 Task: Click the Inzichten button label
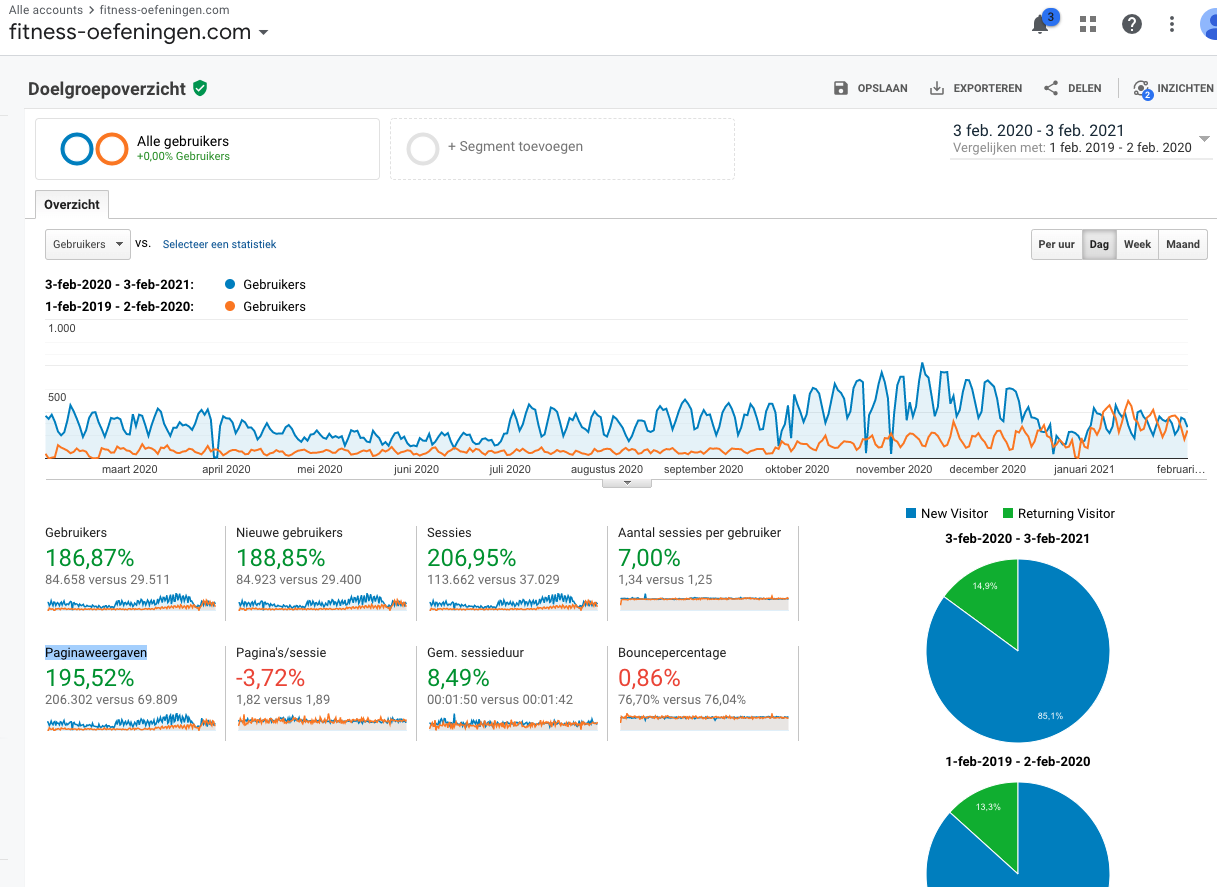pyautogui.click(x=1186, y=88)
